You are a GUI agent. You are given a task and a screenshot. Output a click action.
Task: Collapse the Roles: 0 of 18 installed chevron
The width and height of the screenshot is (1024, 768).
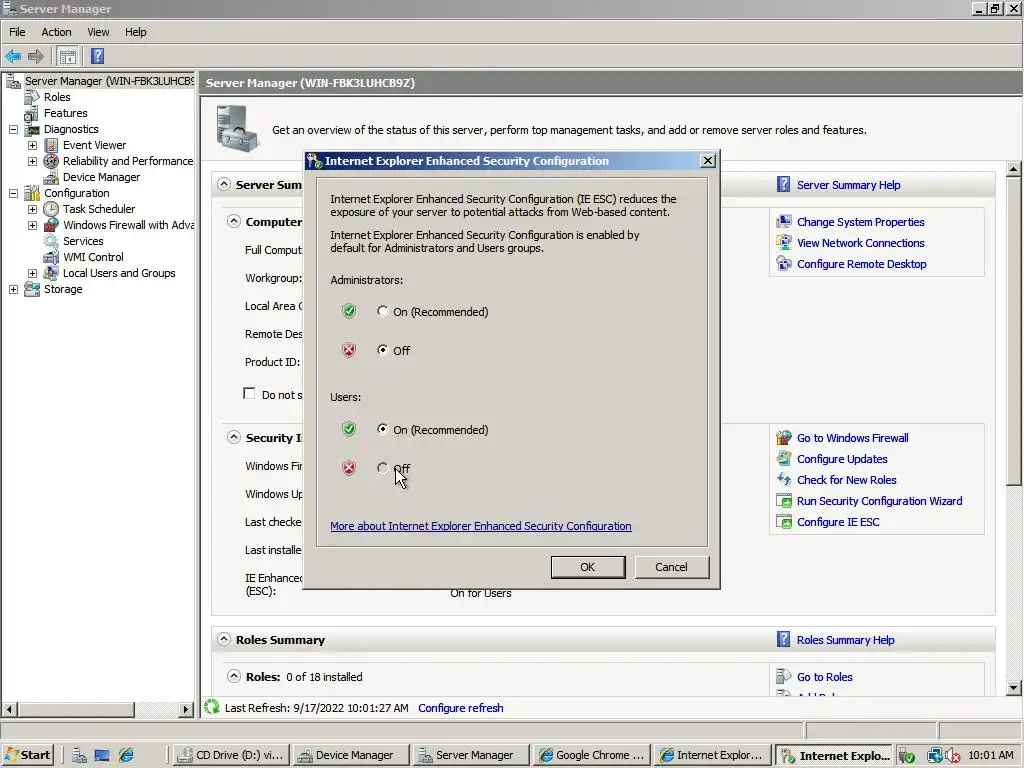[234, 677]
